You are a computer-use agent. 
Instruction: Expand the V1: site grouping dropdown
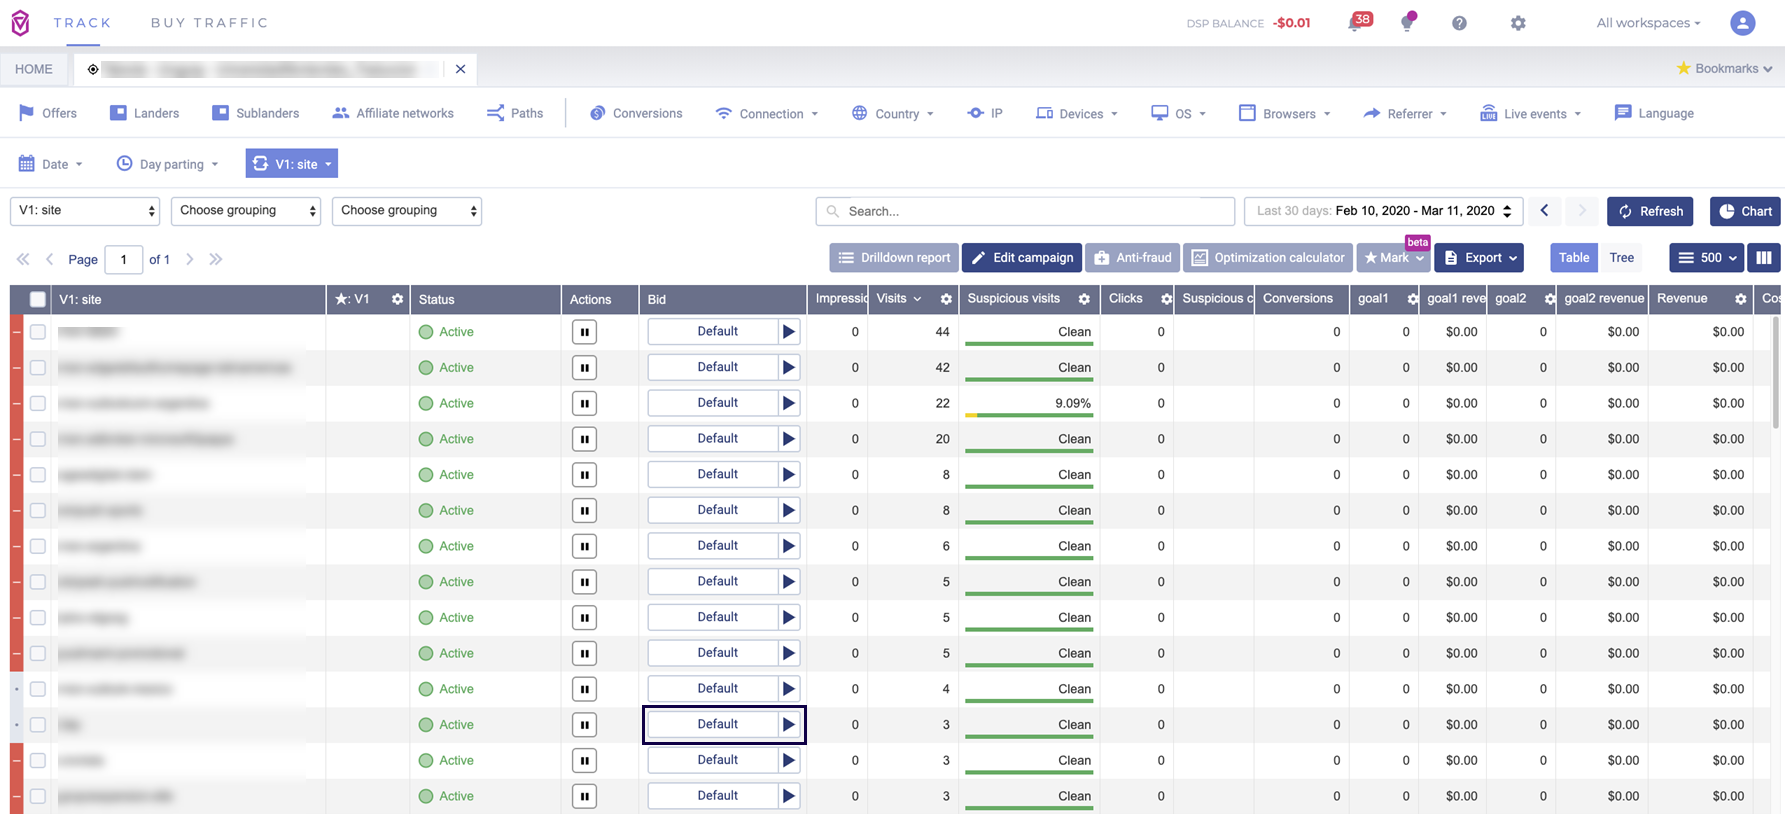[85, 211]
